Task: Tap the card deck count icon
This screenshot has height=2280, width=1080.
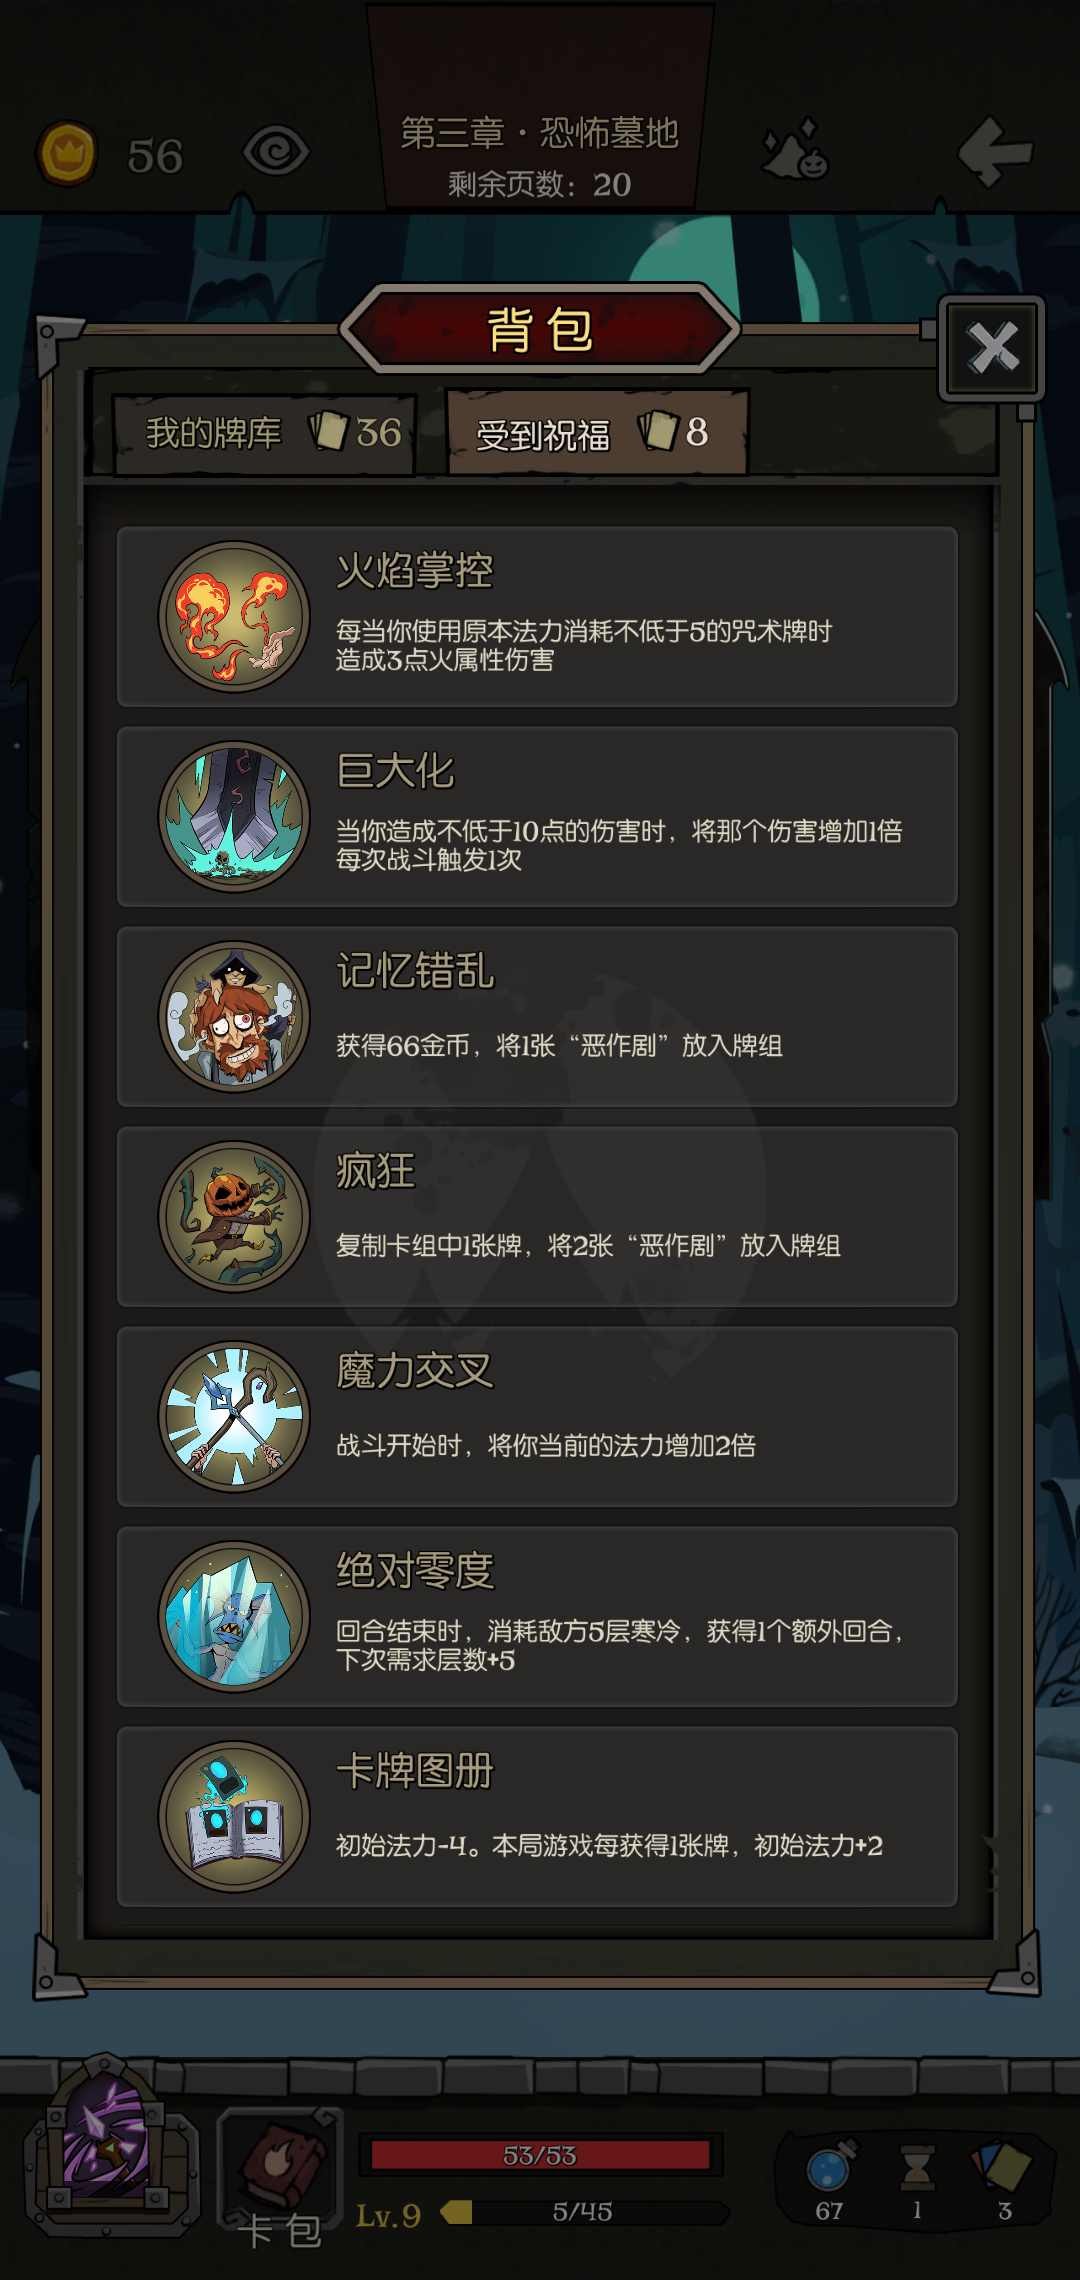Action: coord(1001,2166)
